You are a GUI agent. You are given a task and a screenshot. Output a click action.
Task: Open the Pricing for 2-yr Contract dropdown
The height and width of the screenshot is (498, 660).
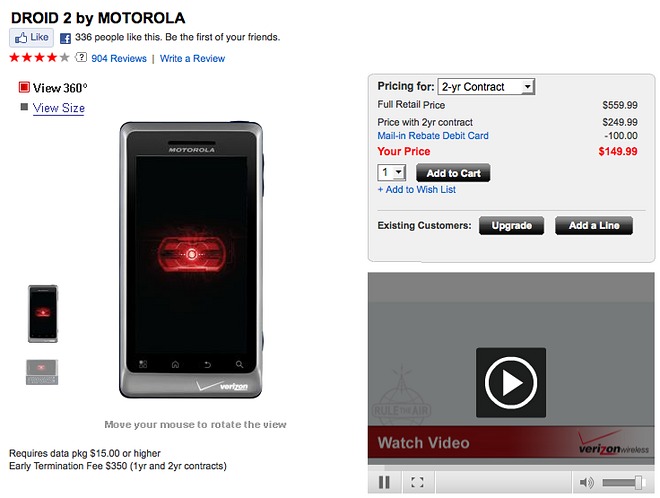click(x=486, y=87)
